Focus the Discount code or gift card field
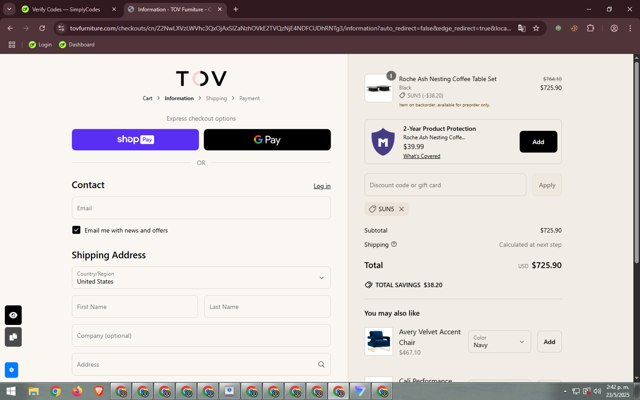This screenshot has width=640, height=400. pyautogui.click(x=445, y=185)
